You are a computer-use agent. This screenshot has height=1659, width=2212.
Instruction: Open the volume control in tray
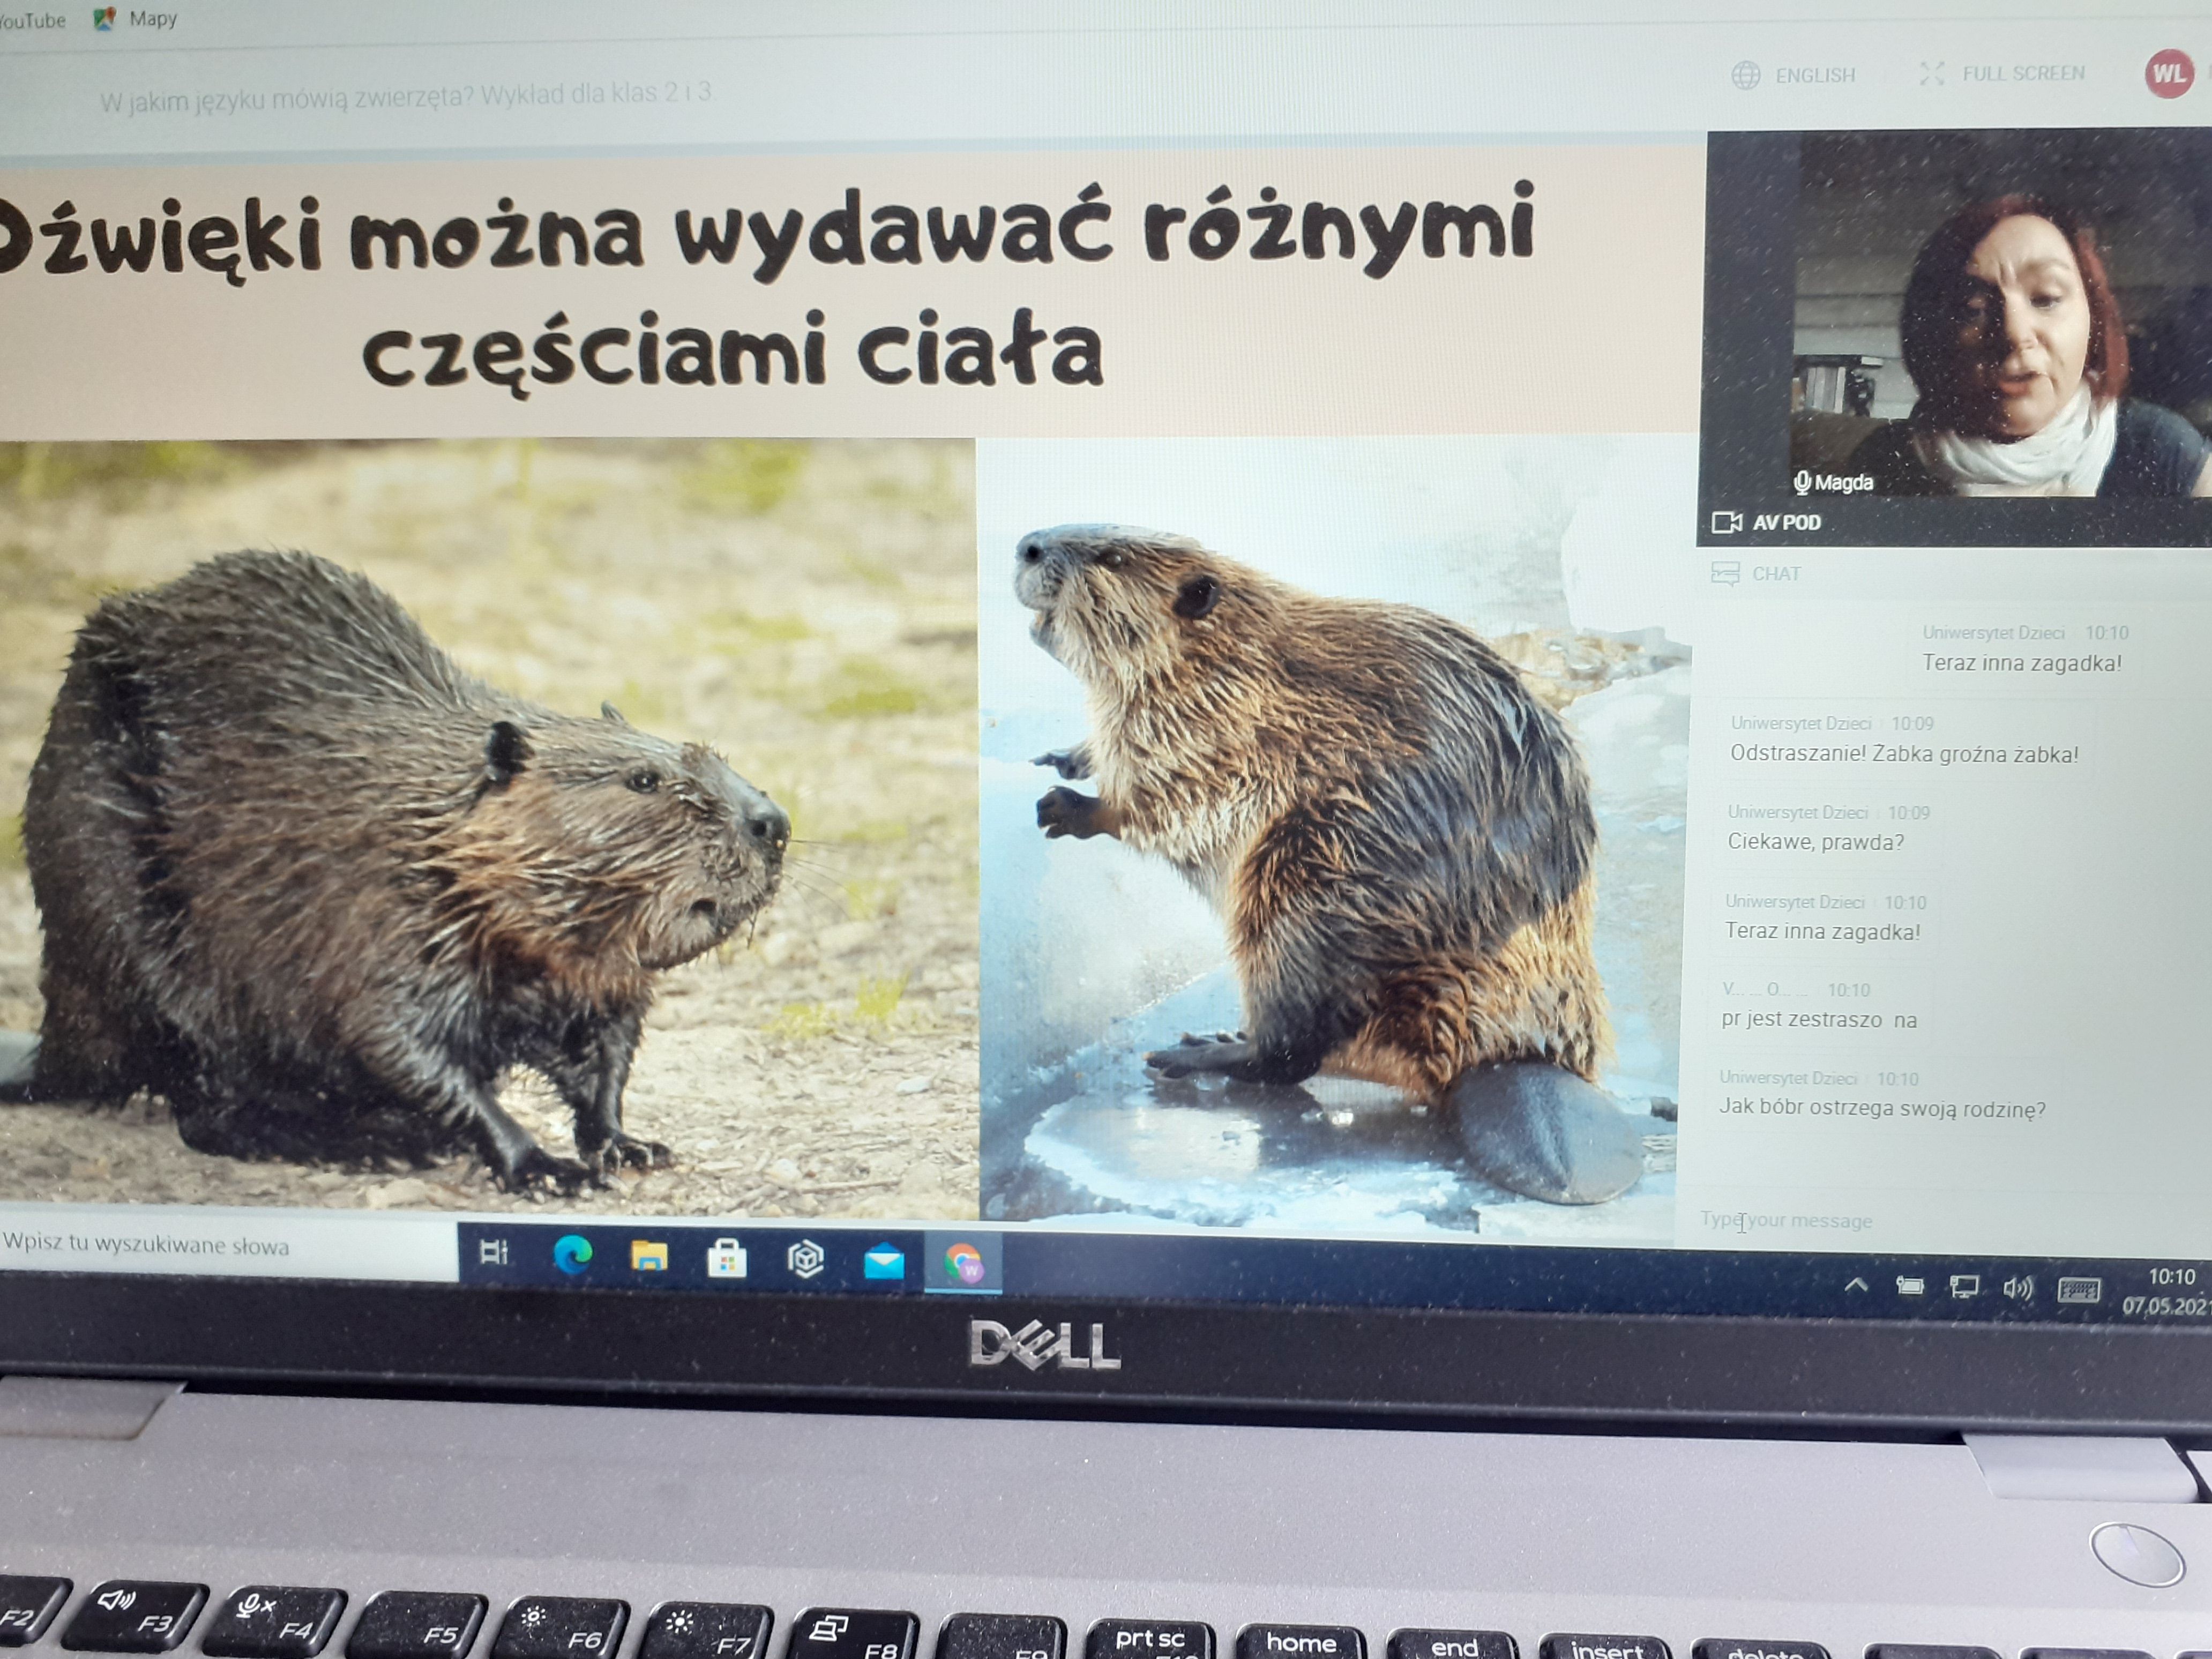pyautogui.click(x=2018, y=1288)
